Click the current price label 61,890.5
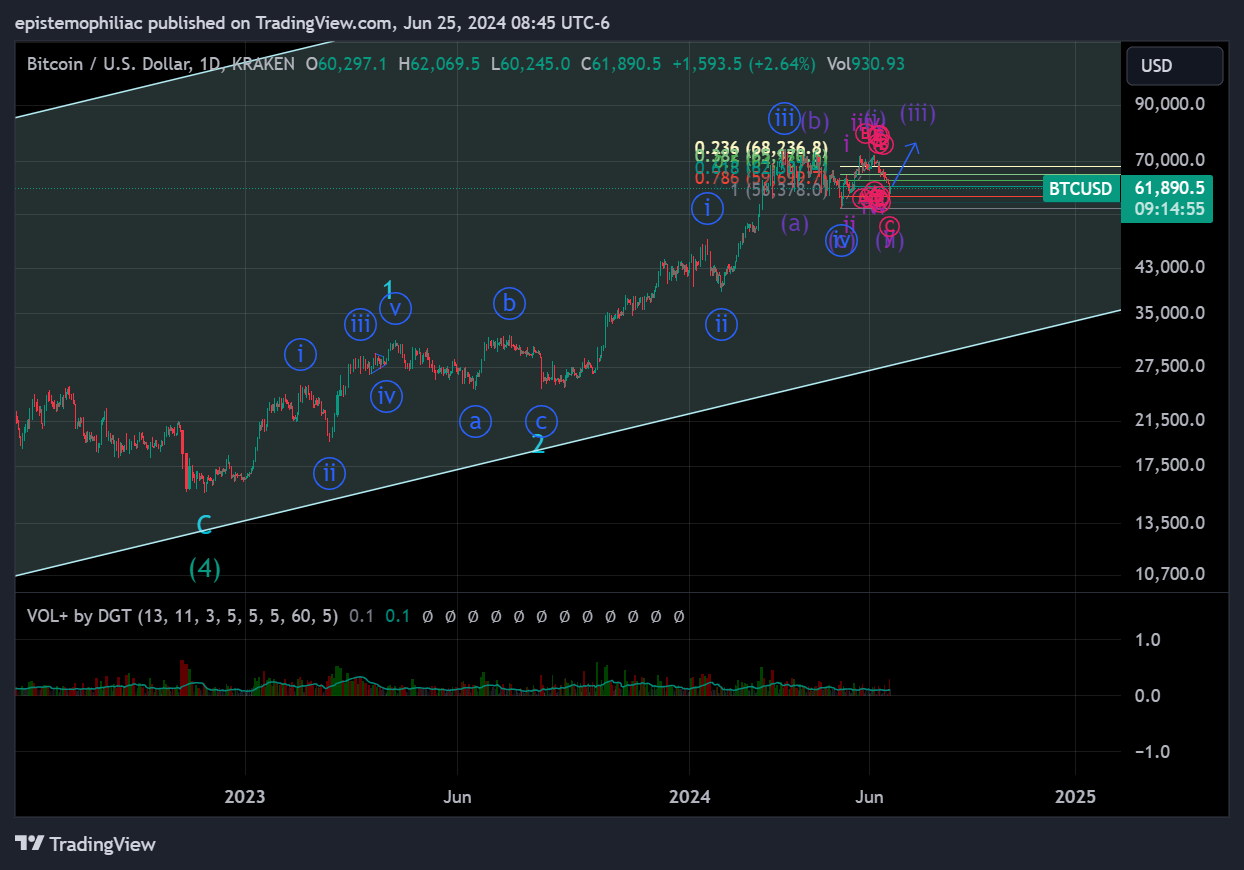Screen dimensions: 1244x870 click(x=1169, y=187)
